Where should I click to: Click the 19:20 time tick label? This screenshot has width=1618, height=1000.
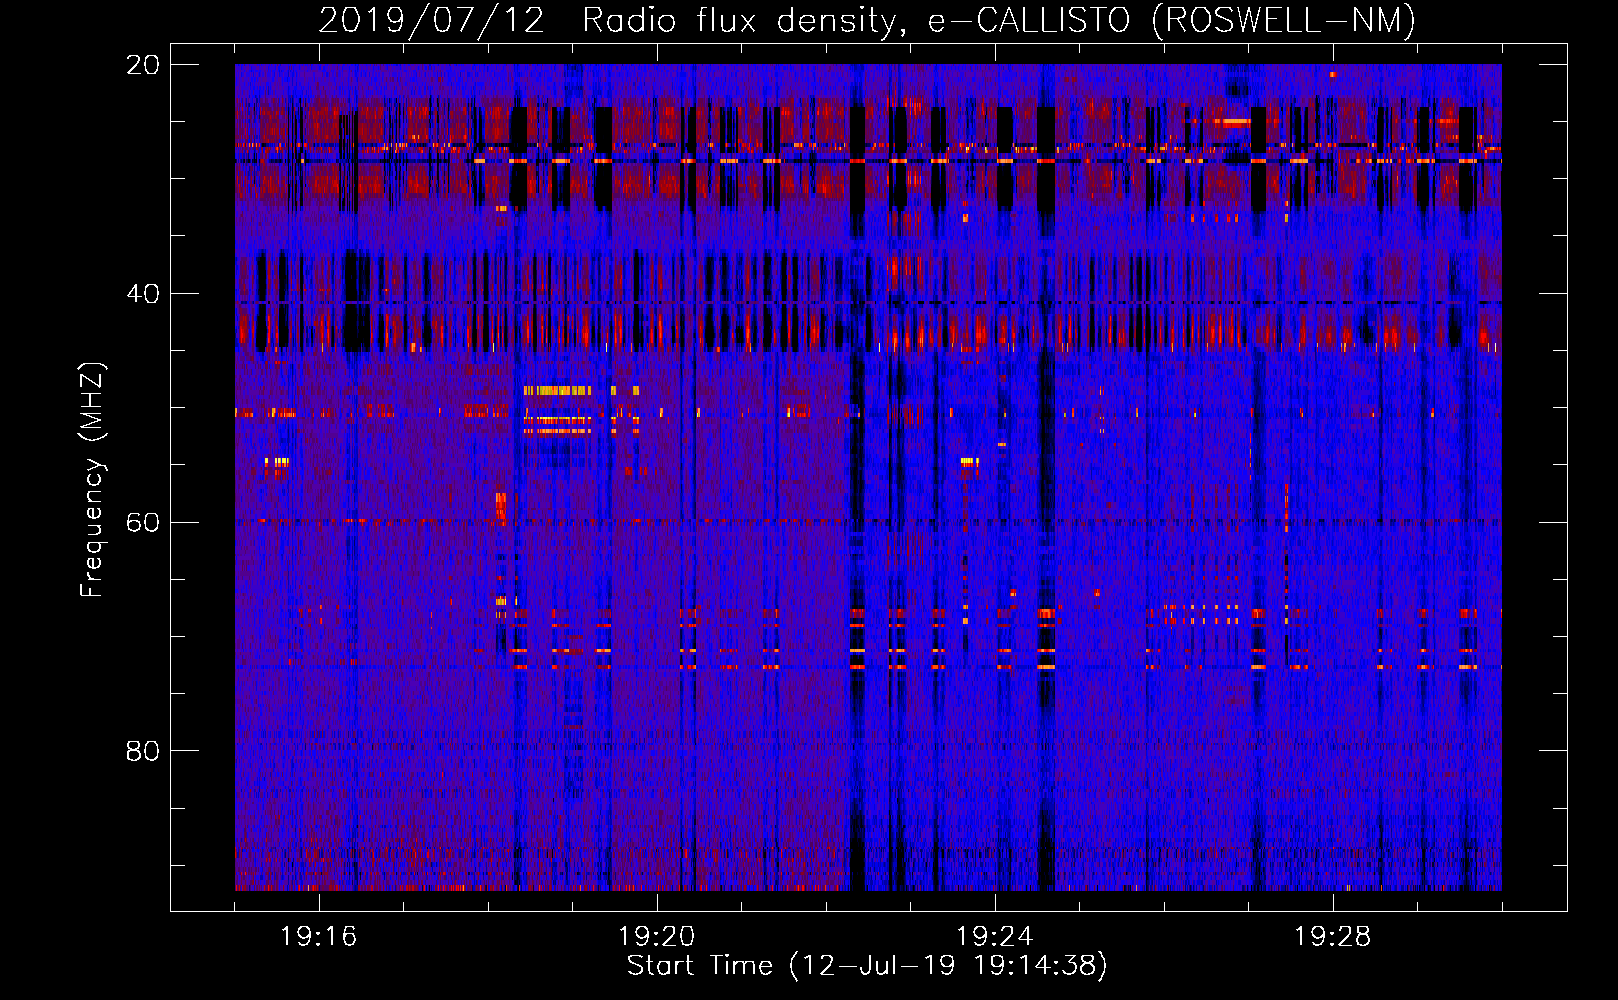(656, 937)
